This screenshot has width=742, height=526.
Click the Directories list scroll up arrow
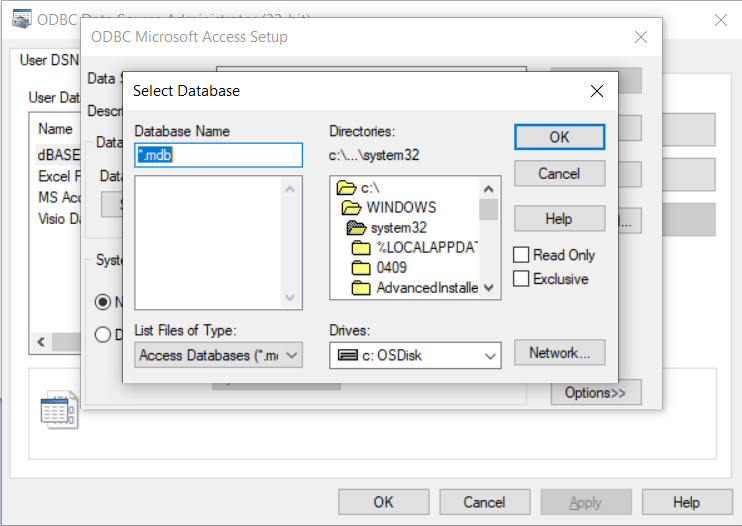[488, 189]
